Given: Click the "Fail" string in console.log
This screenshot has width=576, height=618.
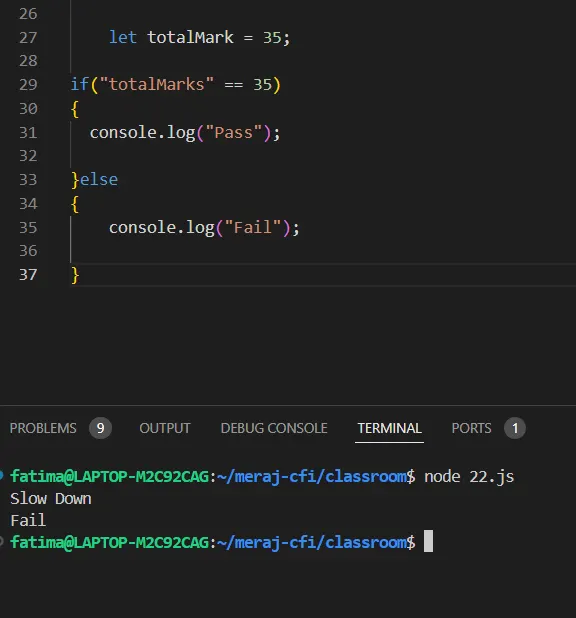Looking at the screenshot, I should [253, 228].
